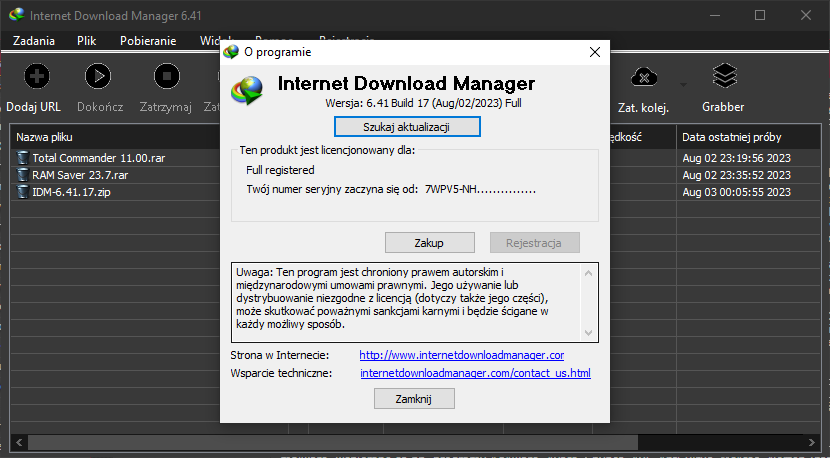
Task: Click date Aug 03 00:05:55 2023
Action: pos(736,192)
